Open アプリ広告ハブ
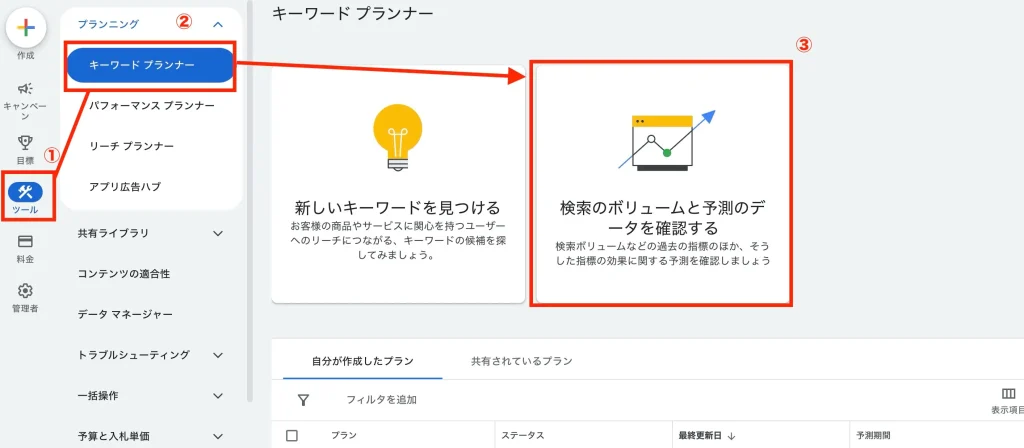This screenshot has width=1024, height=448. click(125, 186)
